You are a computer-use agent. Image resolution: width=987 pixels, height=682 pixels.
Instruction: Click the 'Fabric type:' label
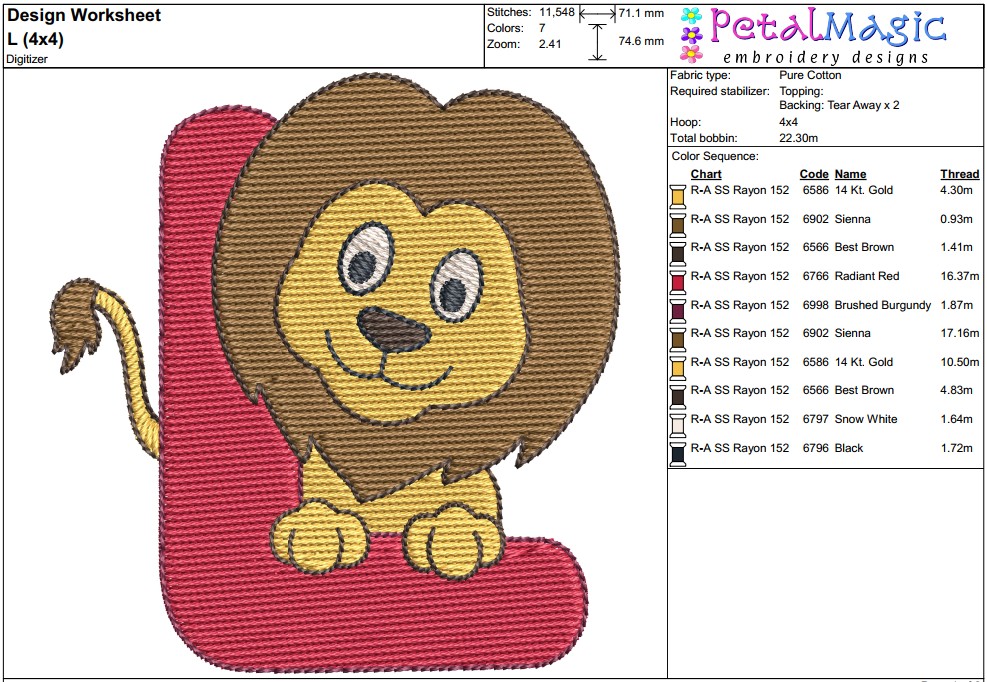(x=700, y=75)
